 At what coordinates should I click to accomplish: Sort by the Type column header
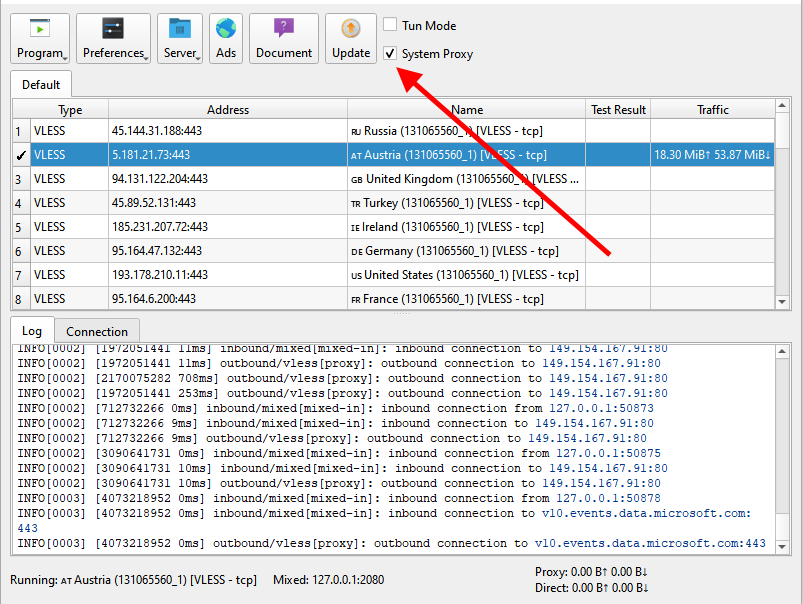click(70, 110)
